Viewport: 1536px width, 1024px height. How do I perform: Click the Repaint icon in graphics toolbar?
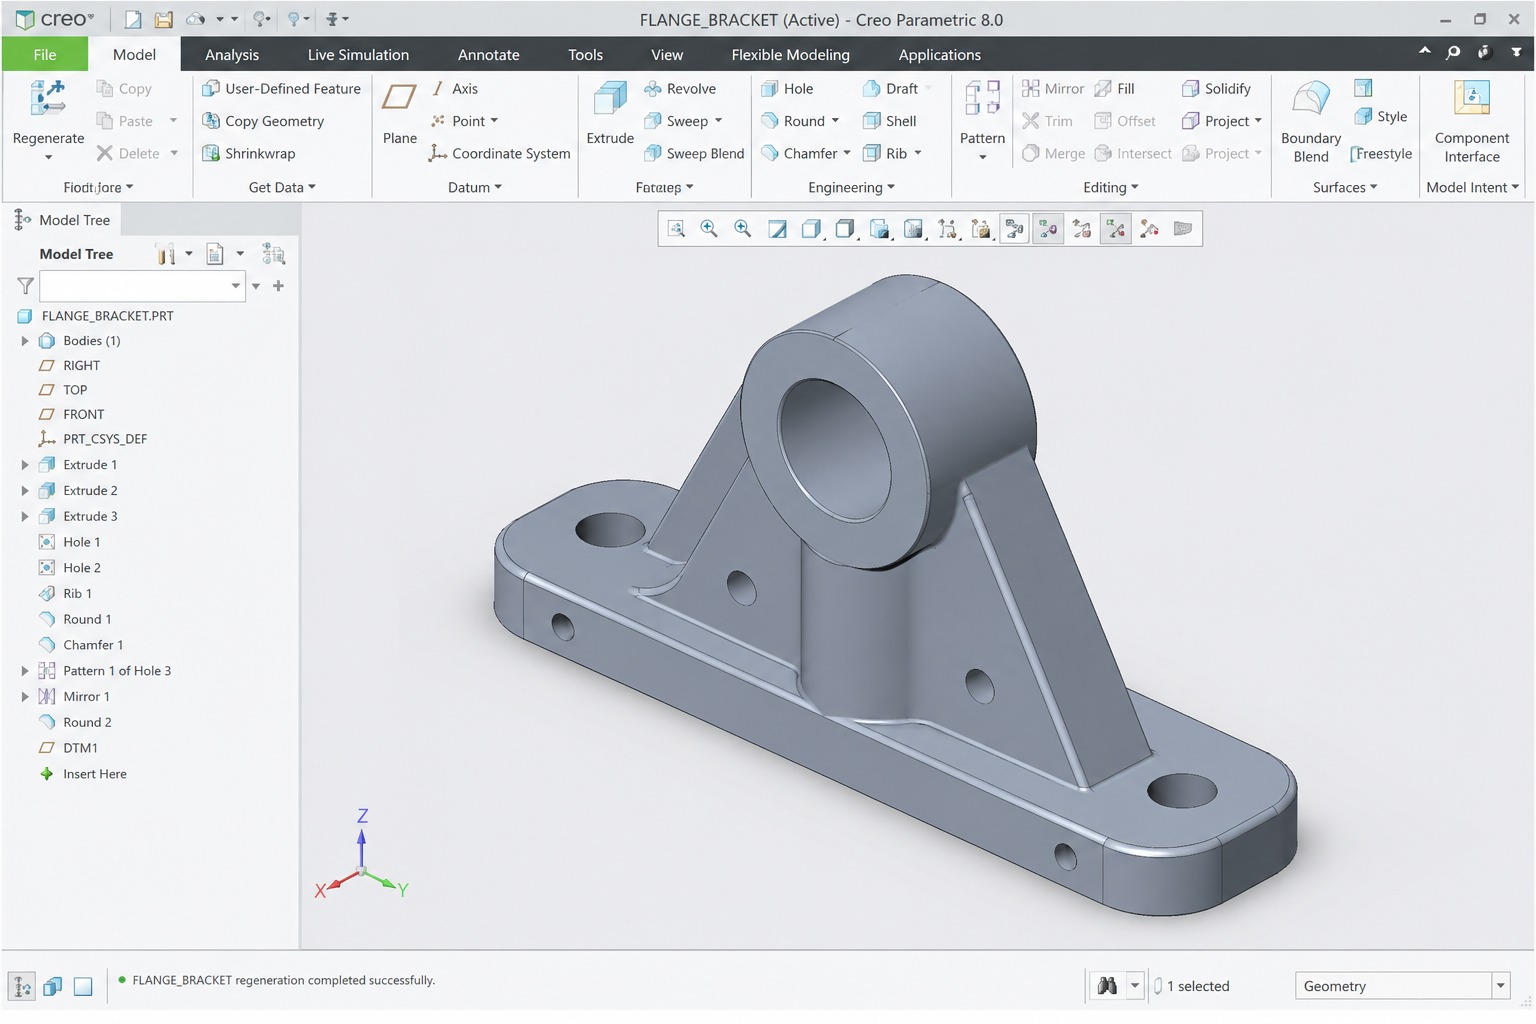pos(777,229)
